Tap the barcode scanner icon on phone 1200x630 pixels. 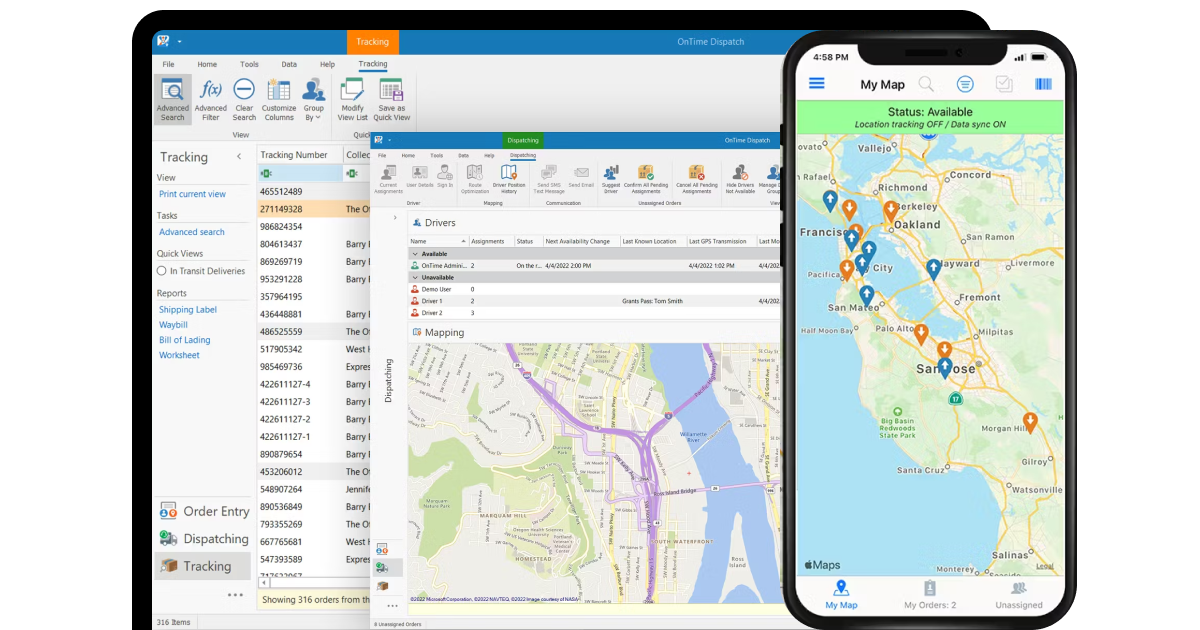[x=1043, y=84]
